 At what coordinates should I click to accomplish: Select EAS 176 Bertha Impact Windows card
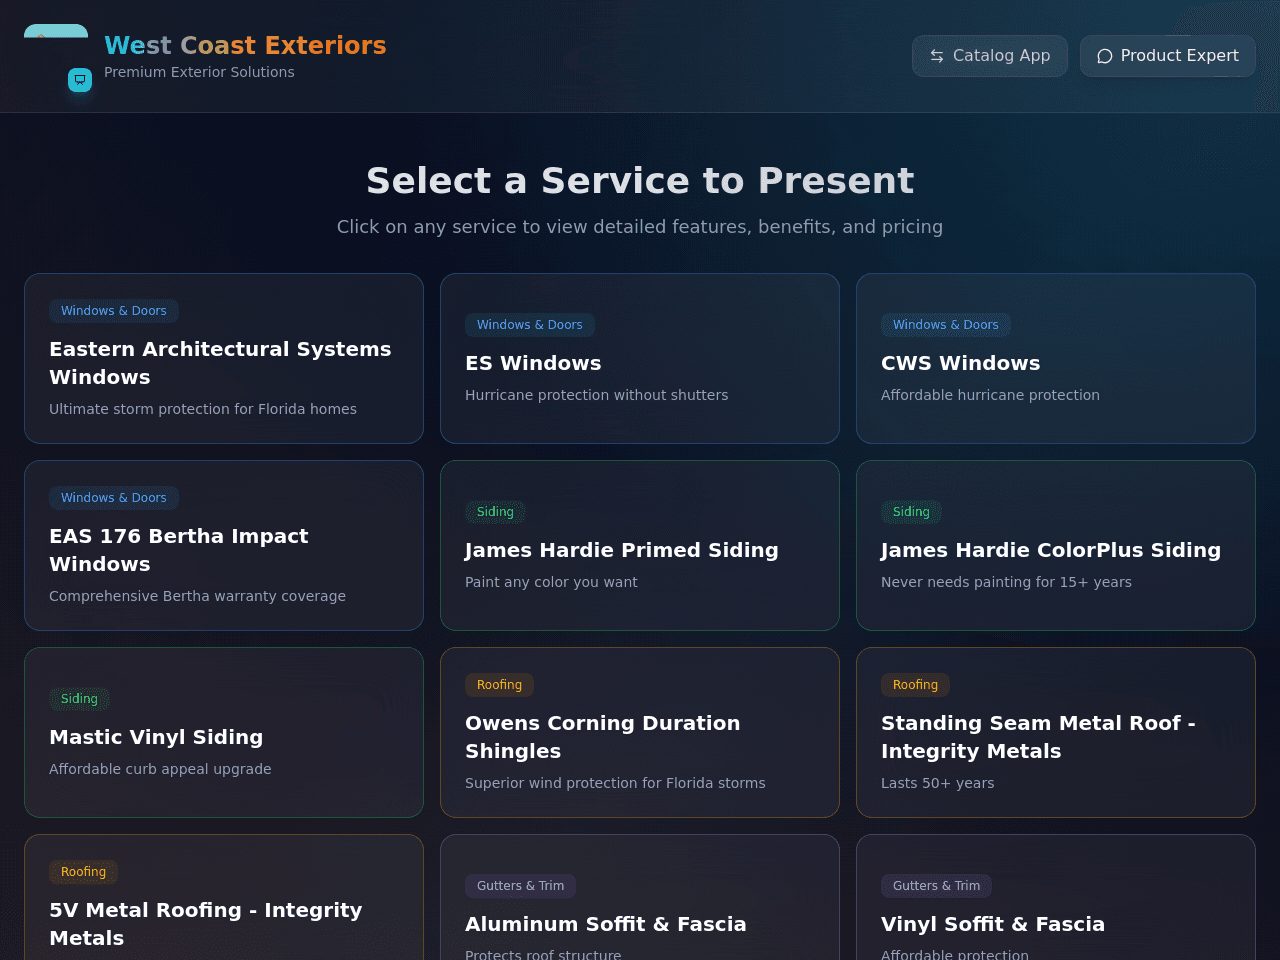224,545
